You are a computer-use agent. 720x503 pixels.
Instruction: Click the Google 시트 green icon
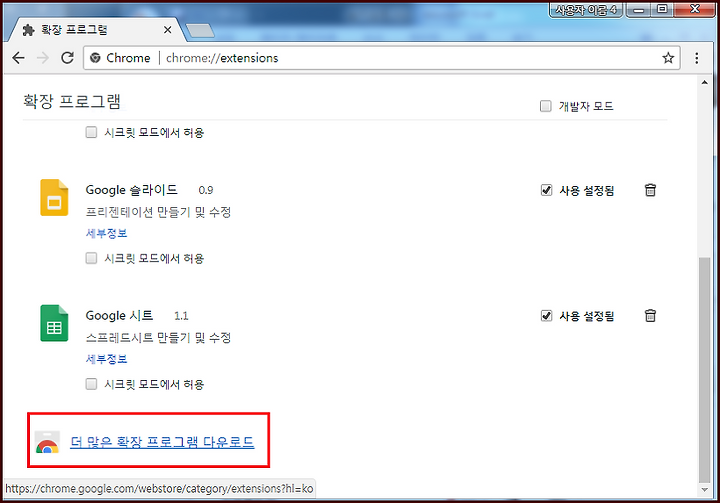tap(54, 323)
